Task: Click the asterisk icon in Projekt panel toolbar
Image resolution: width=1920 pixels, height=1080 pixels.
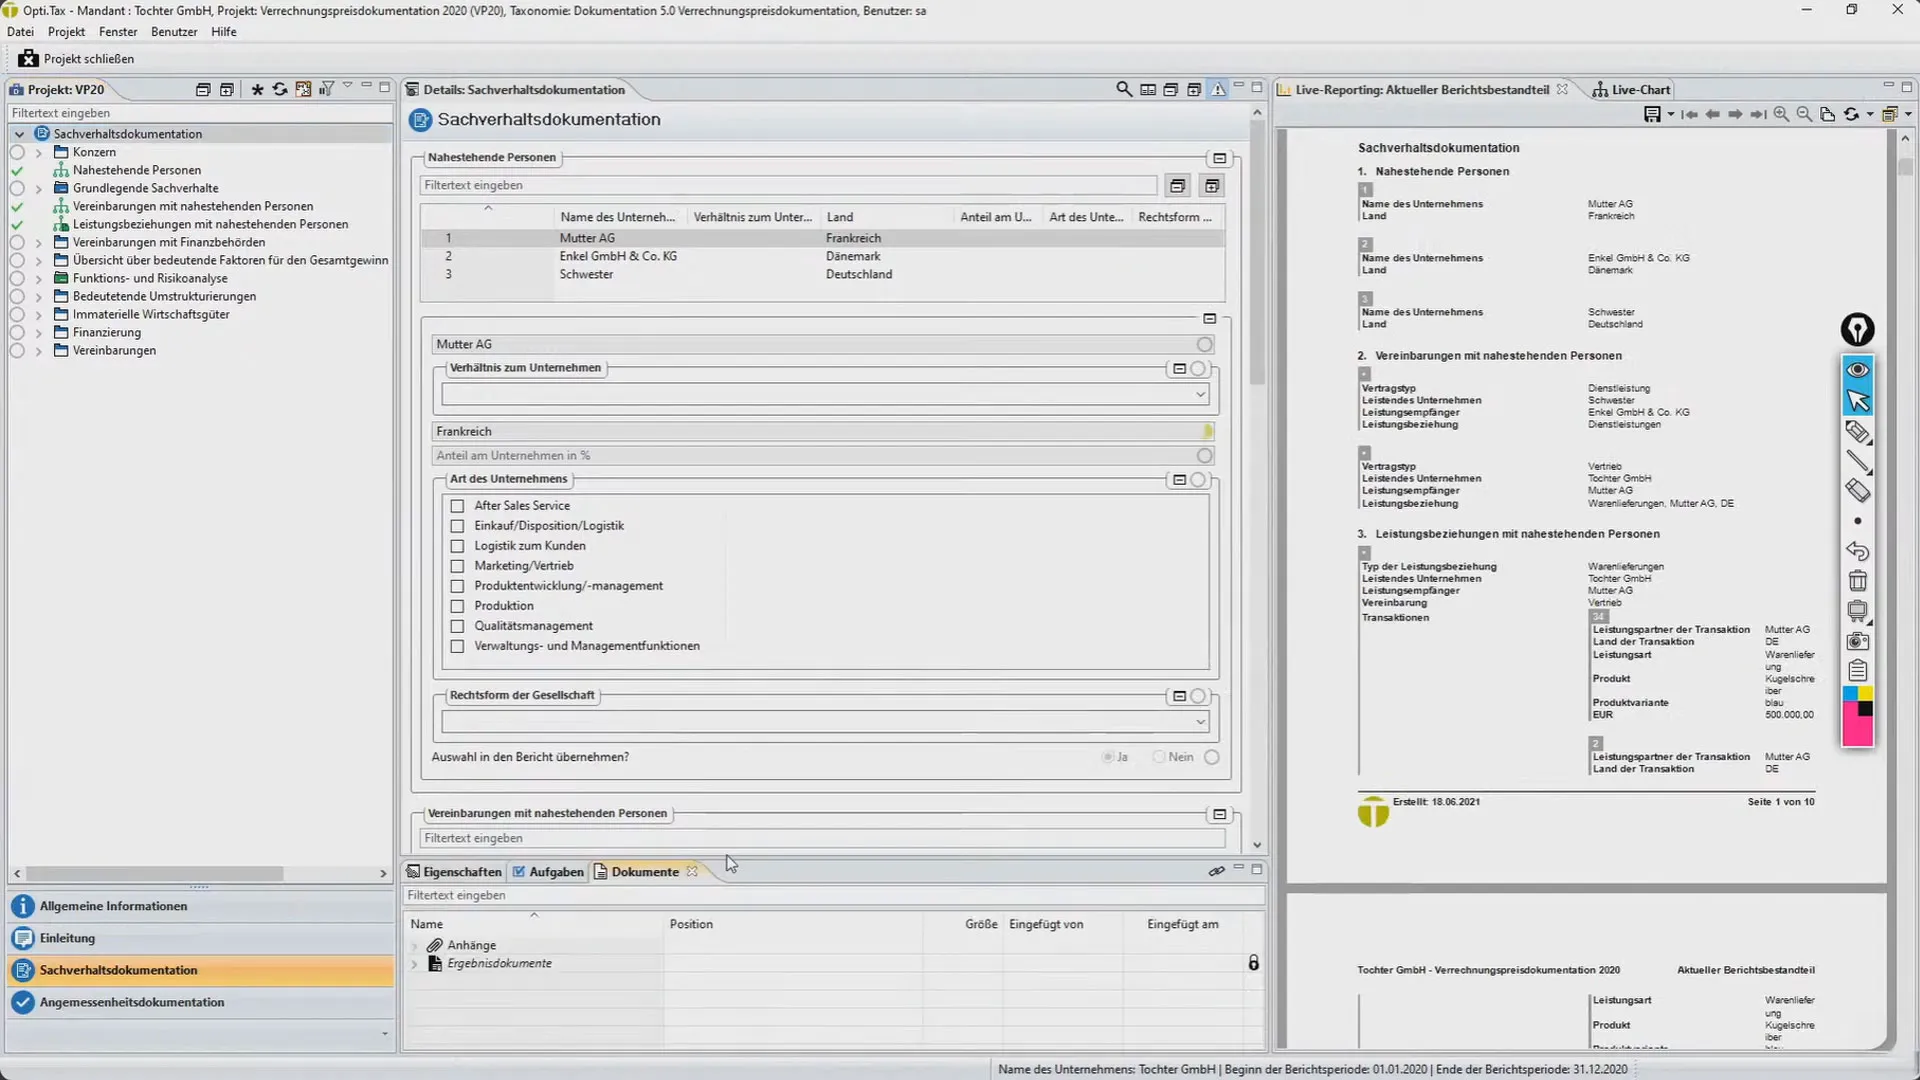Action: click(257, 89)
